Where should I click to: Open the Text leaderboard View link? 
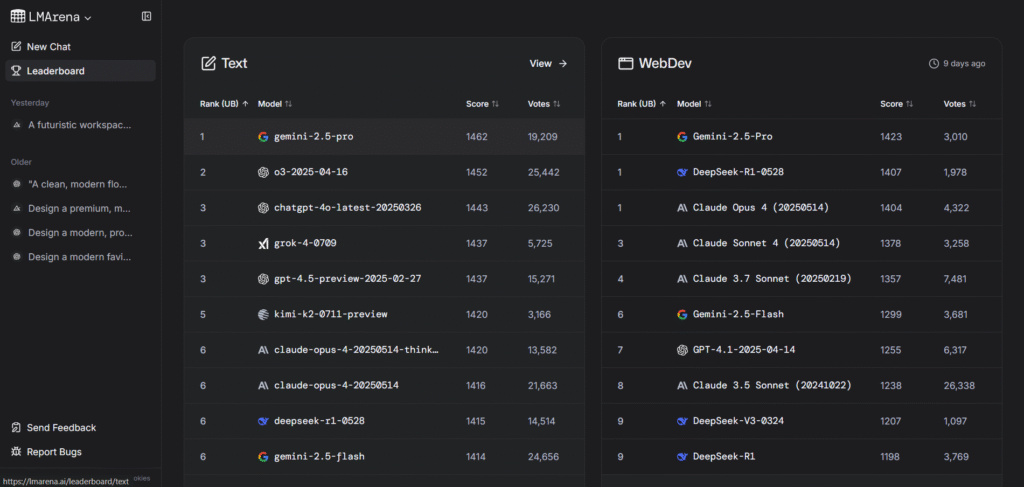pos(548,63)
